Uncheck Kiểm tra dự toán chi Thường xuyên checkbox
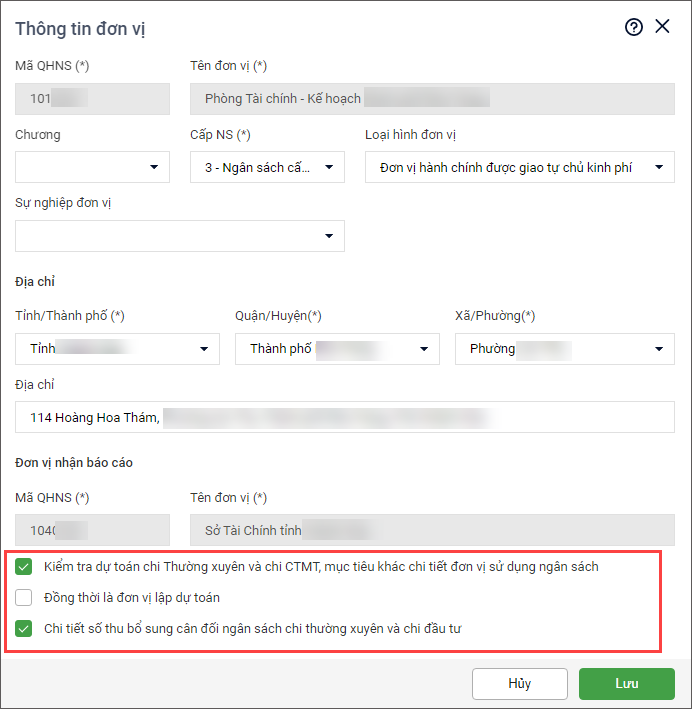 [x=24, y=567]
